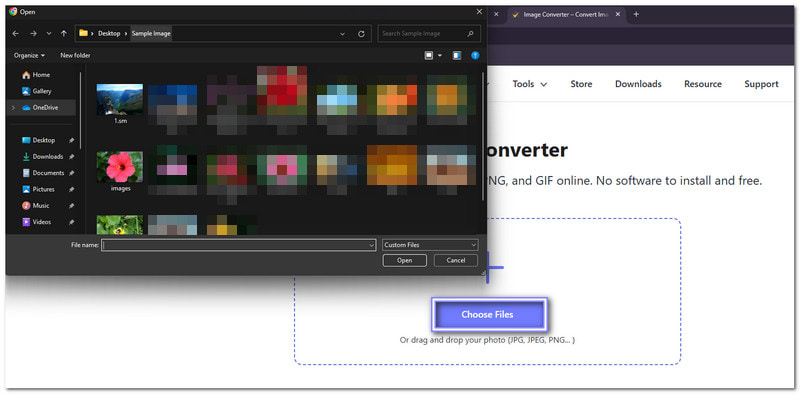The height and width of the screenshot is (394, 800).
Task: Click the folder icon in address bar
Action: pos(83,33)
